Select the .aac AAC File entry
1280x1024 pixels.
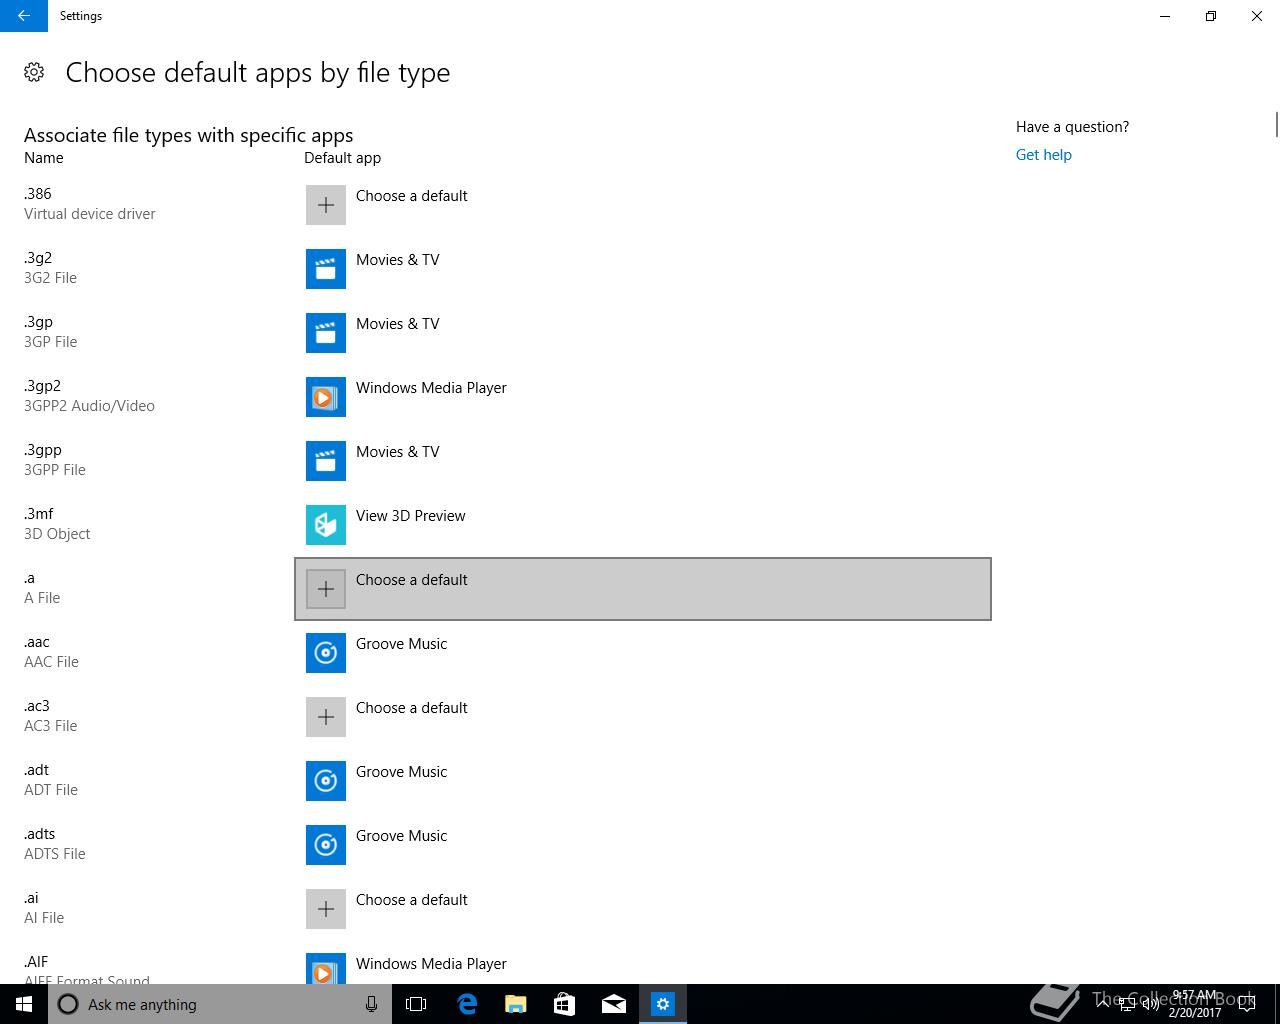coord(51,652)
